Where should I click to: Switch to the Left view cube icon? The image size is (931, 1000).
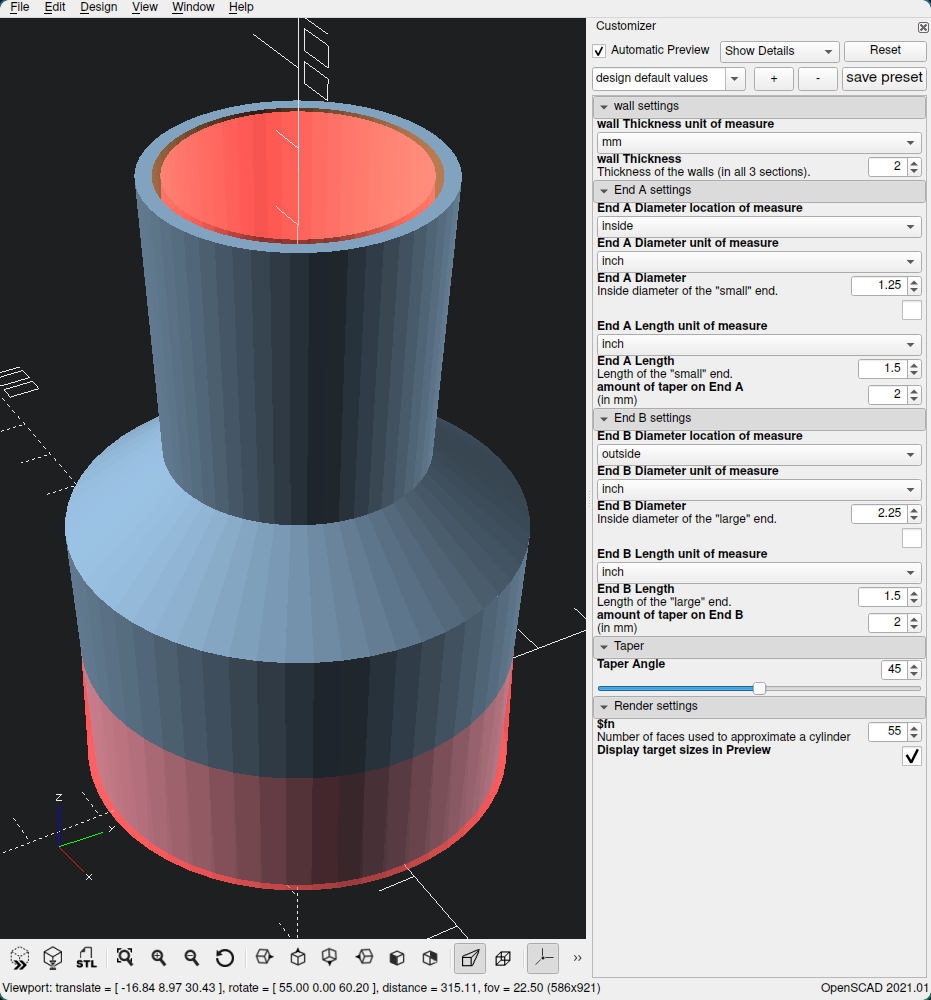click(364, 957)
